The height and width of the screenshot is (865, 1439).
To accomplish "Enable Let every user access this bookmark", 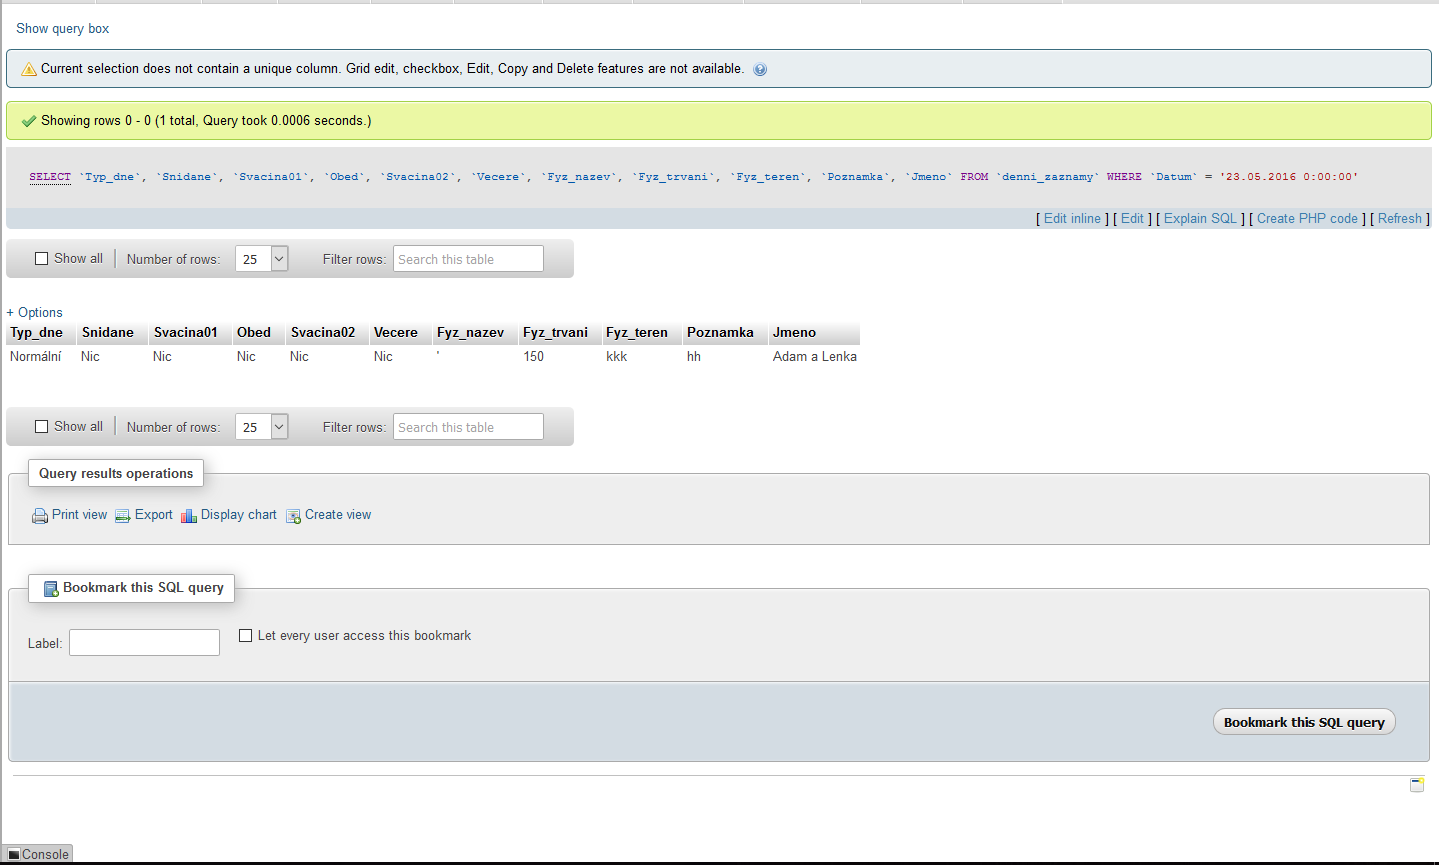I will (x=246, y=636).
